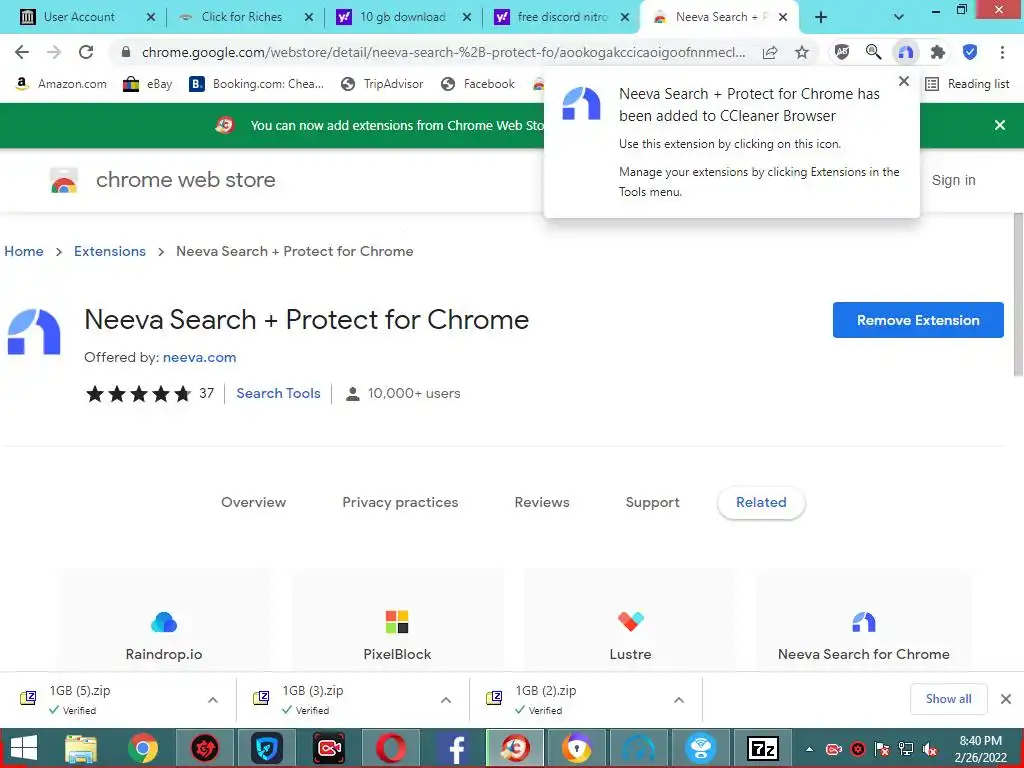The width and height of the screenshot is (1024, 768).
Task: Switch to the 10 gb download tab
Action: point(403,17)
